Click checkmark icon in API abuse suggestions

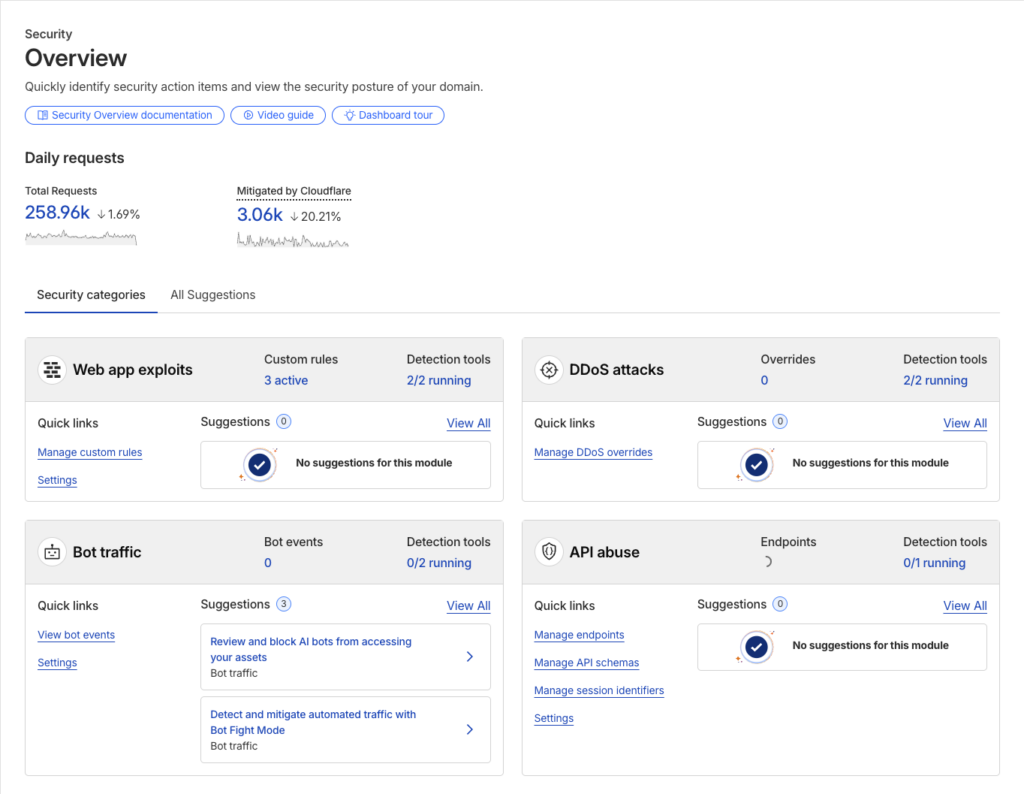(756, 647)
